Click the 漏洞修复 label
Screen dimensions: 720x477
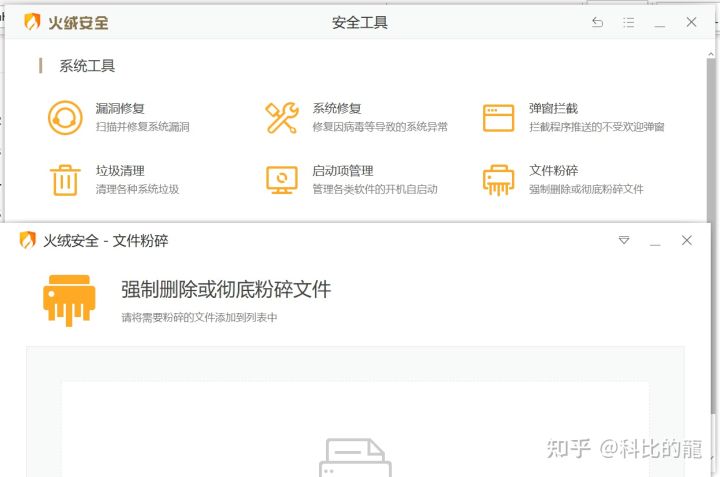120,109
